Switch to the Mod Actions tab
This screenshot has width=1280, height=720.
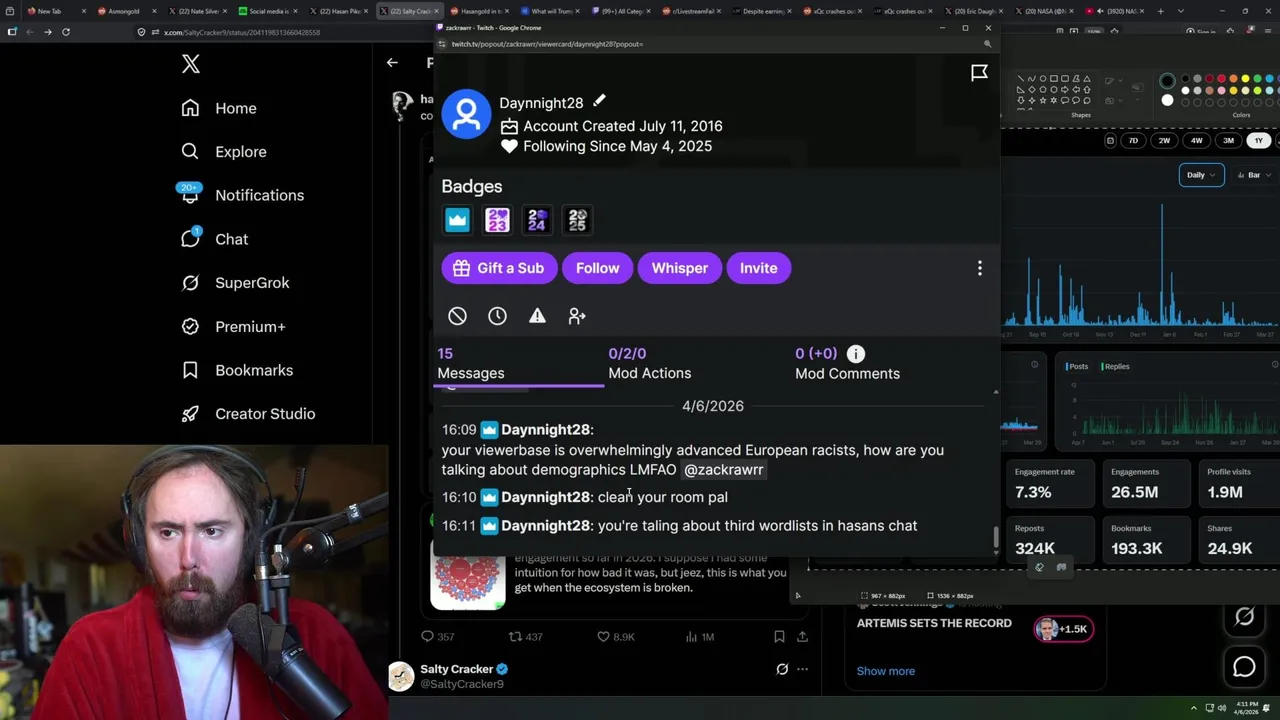(x=650, y=364)
